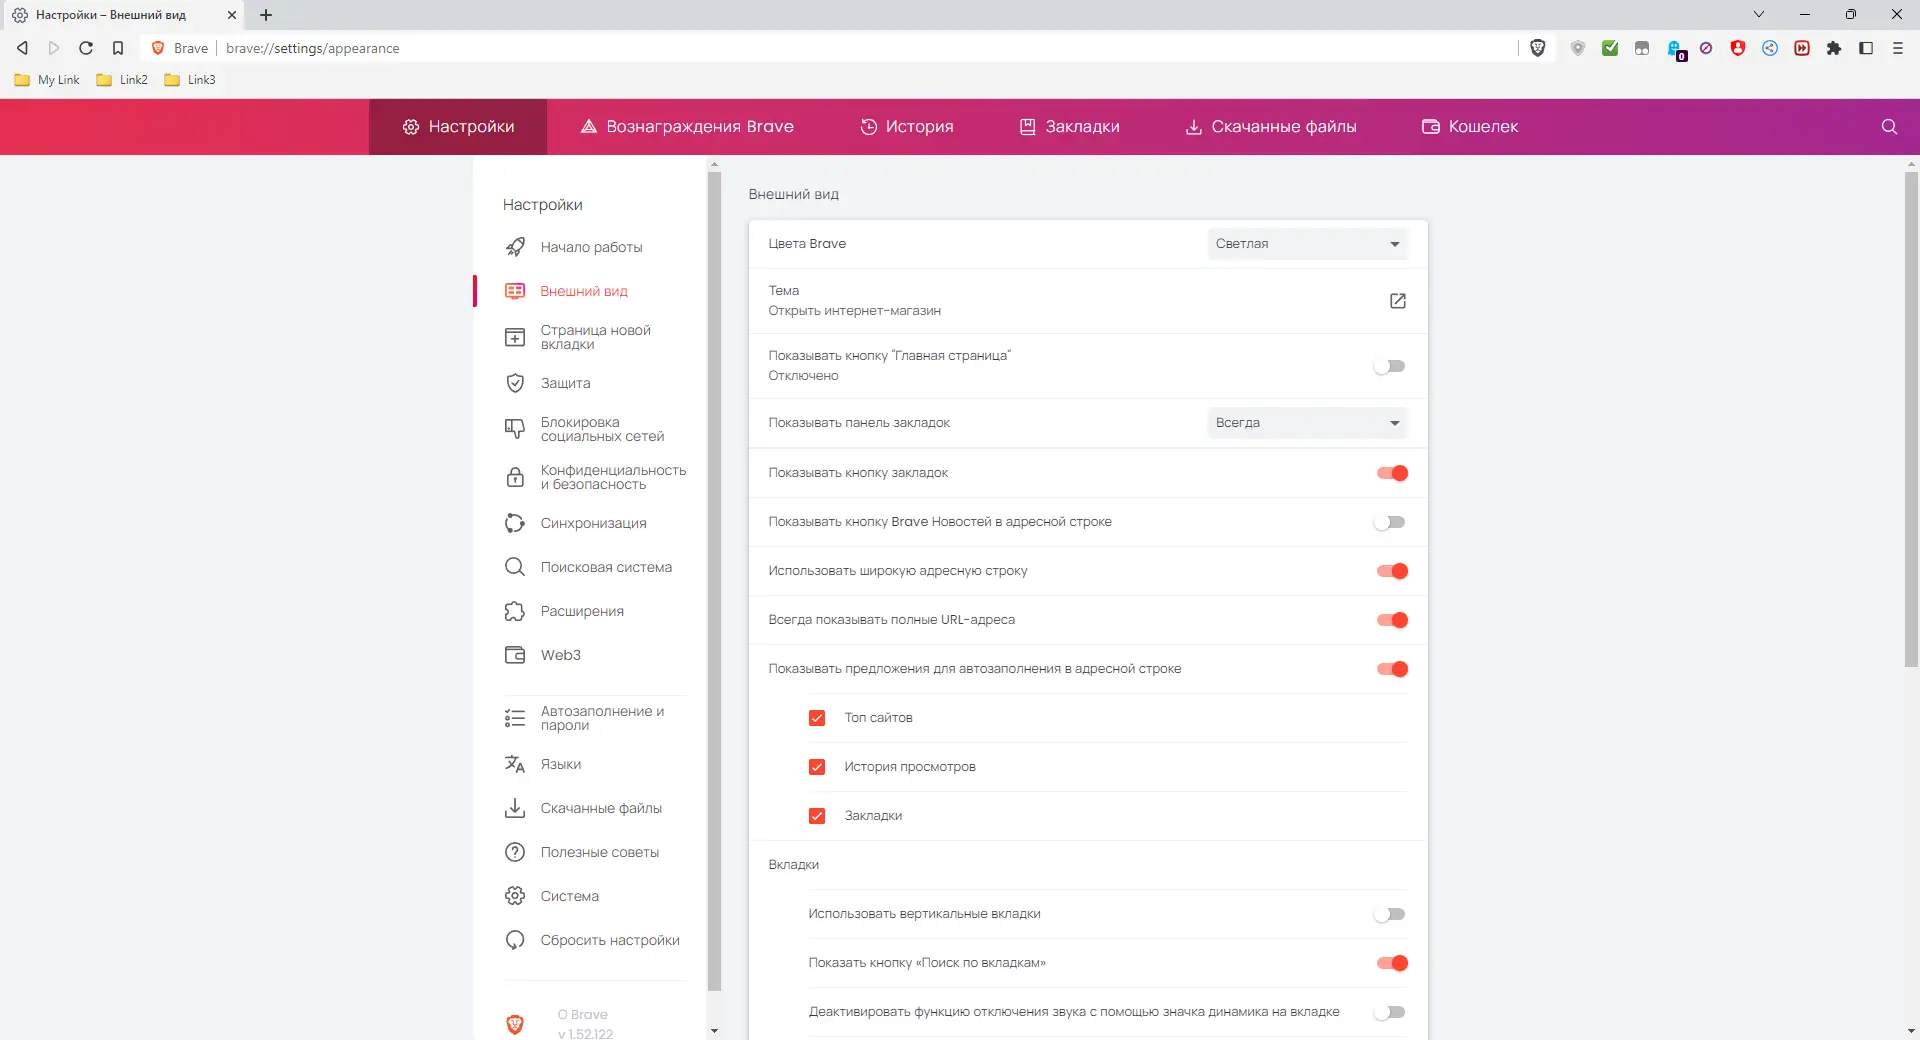Open Начало работы rocket section
Viewport: 1920px width, 1040px height.
click(590, 247)
